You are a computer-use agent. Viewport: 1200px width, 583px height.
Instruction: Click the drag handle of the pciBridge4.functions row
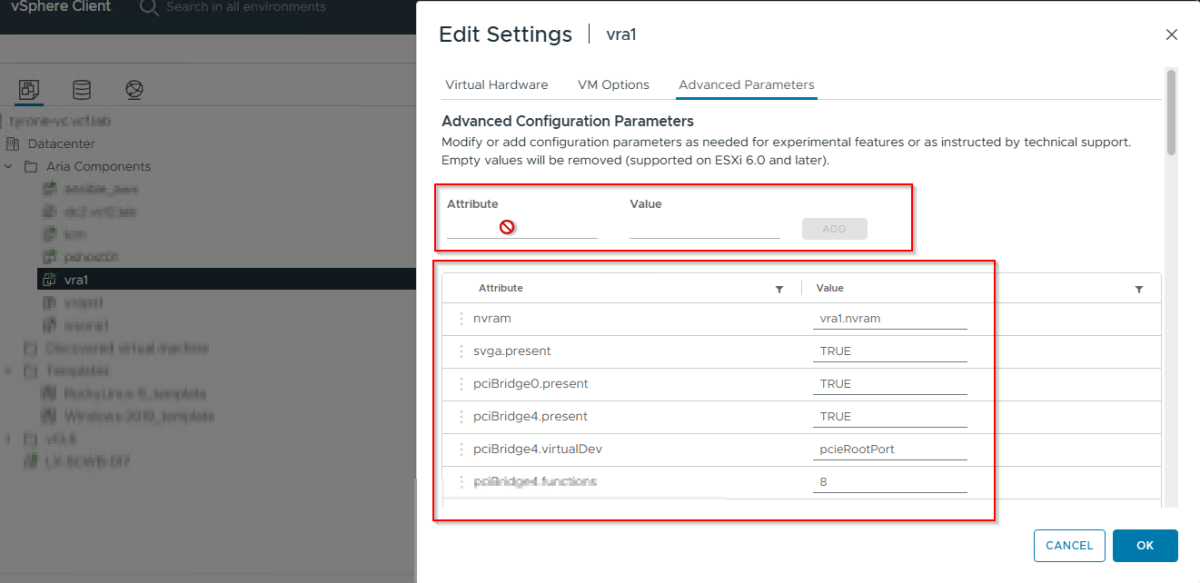click(461, 482)
